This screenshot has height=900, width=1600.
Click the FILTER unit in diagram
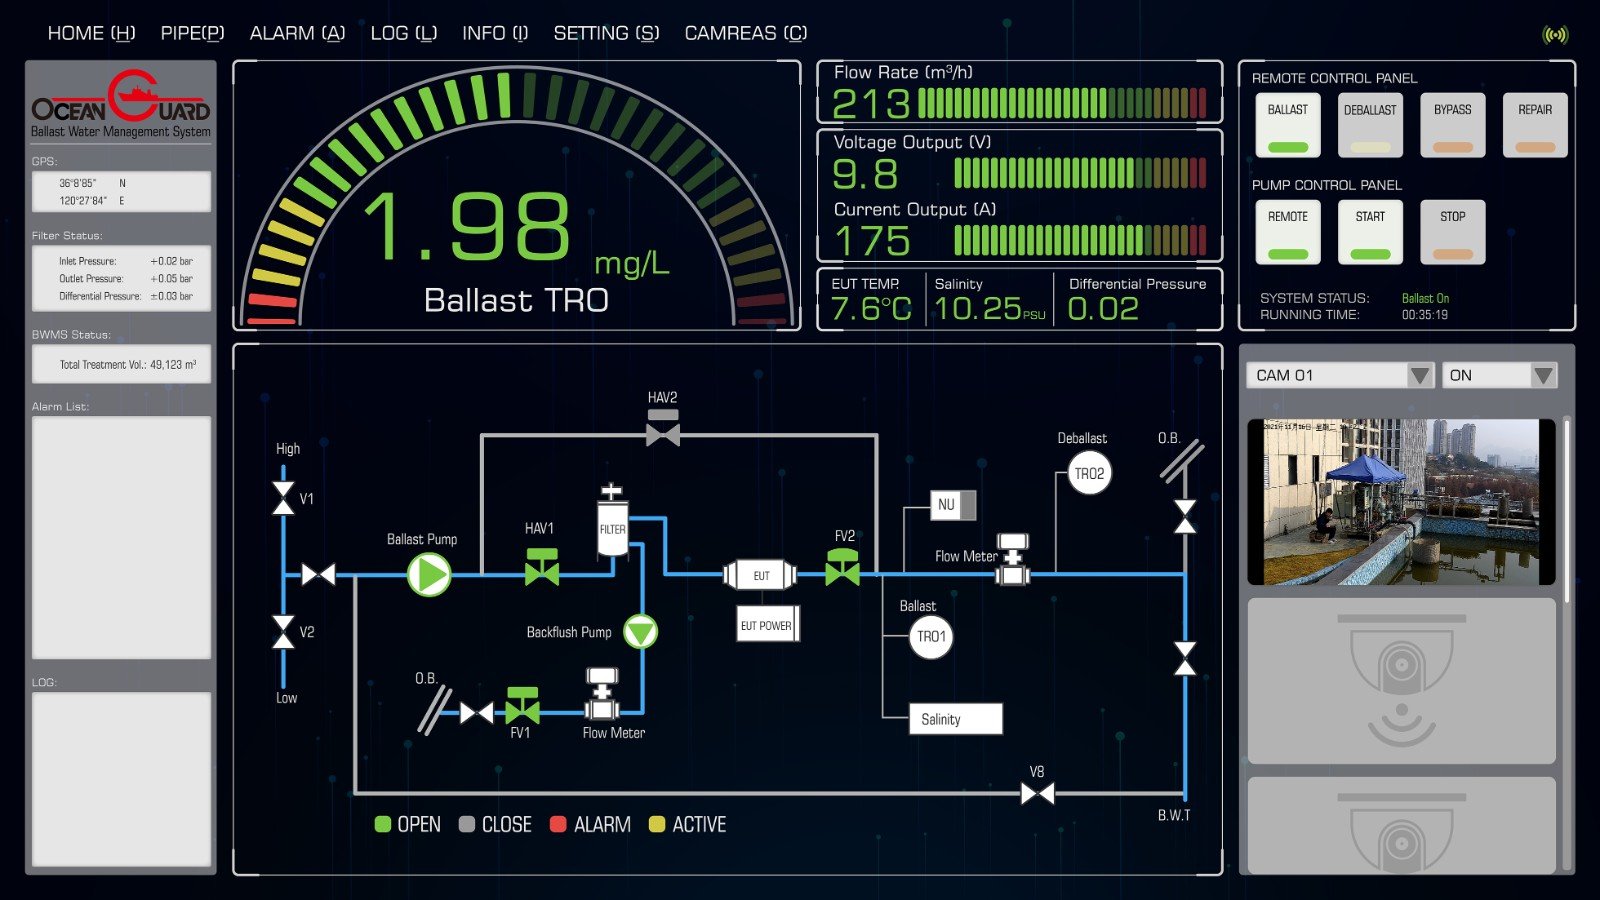tap(612, 525)
